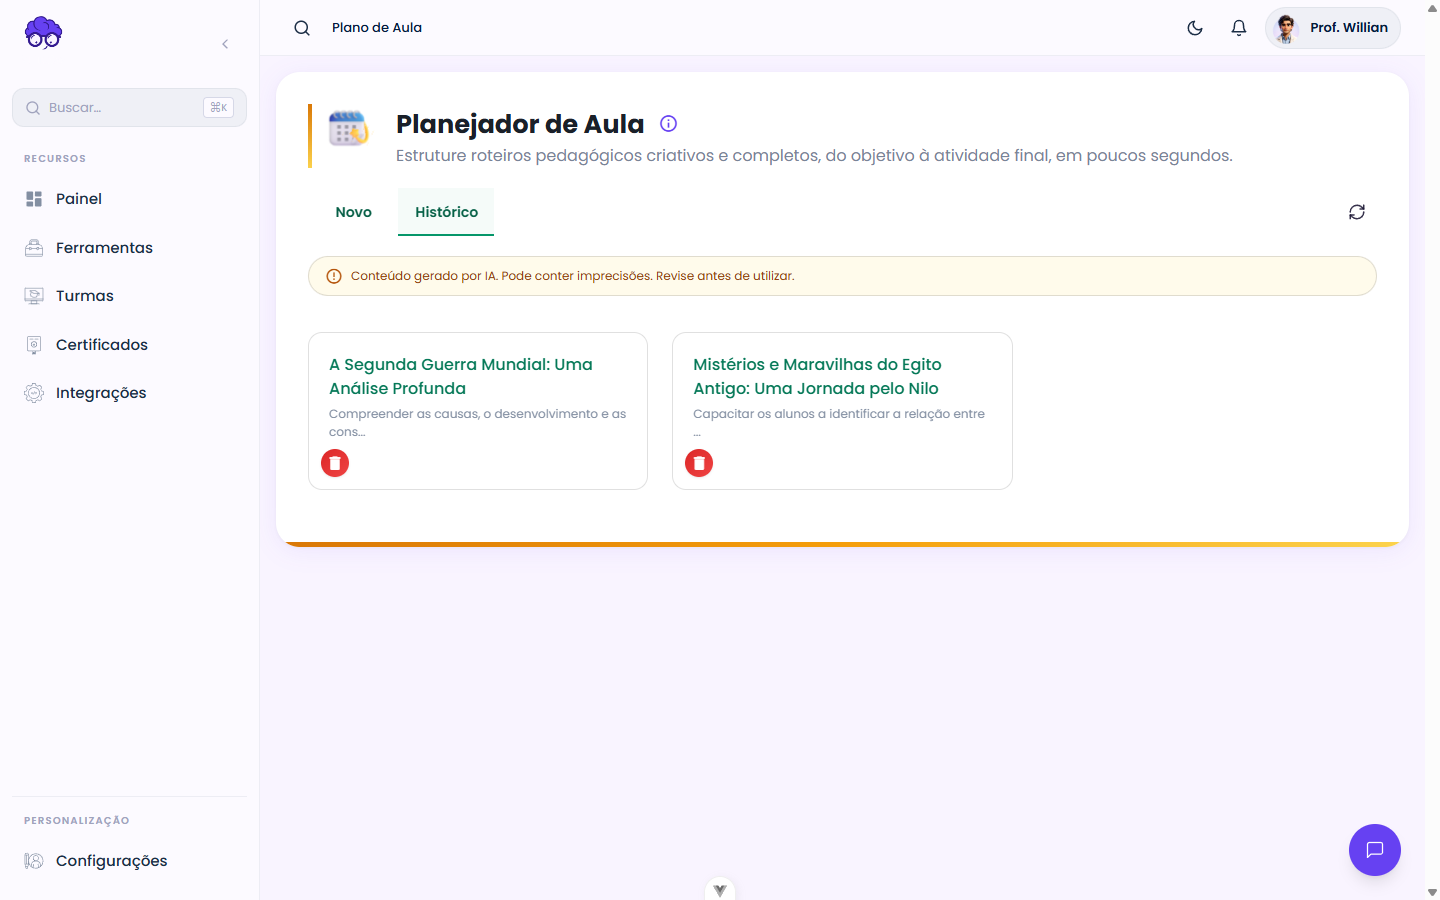
Task: Click the Turmas classroom icon
Action: (x=34, y=296)
